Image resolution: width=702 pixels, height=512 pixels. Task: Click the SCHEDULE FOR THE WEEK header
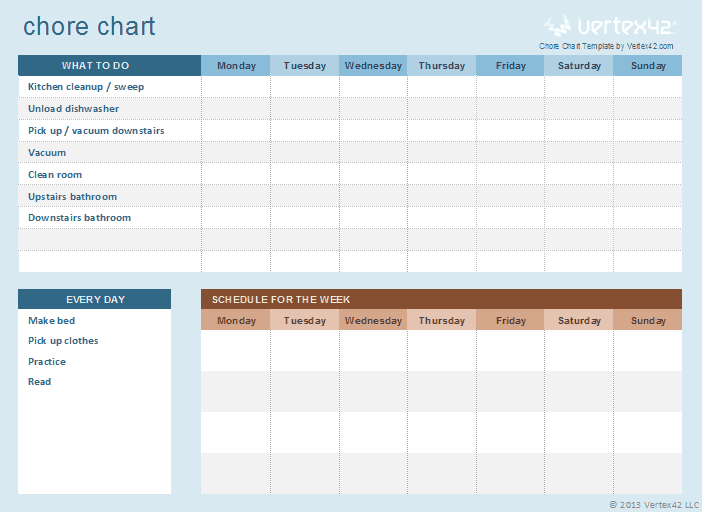(x=441, y=299)
